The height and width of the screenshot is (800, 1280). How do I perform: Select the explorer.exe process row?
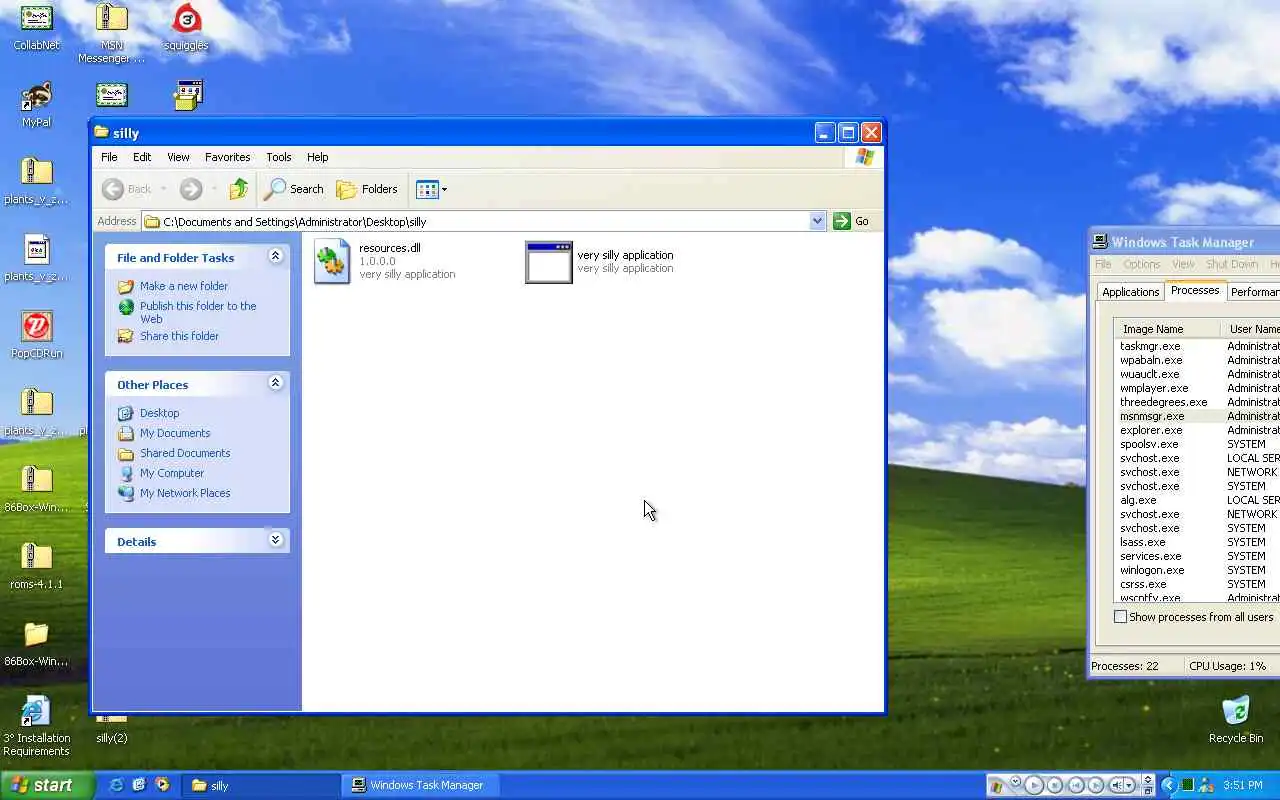click(1197, 430)
